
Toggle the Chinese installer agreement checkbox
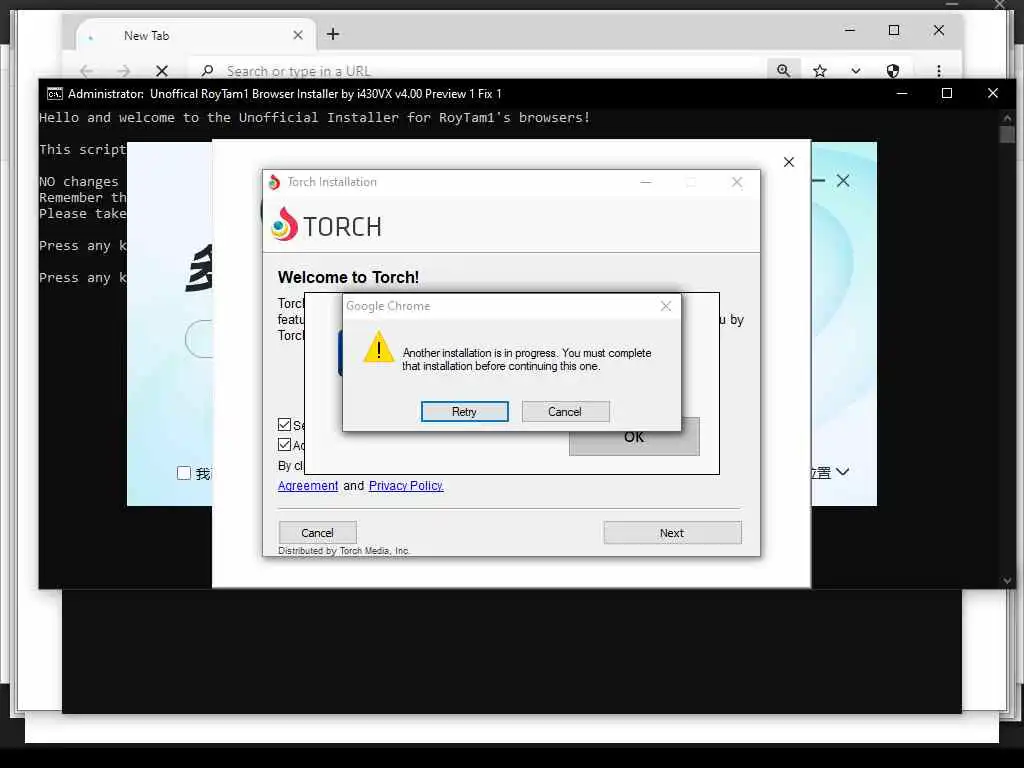(184, 473)
